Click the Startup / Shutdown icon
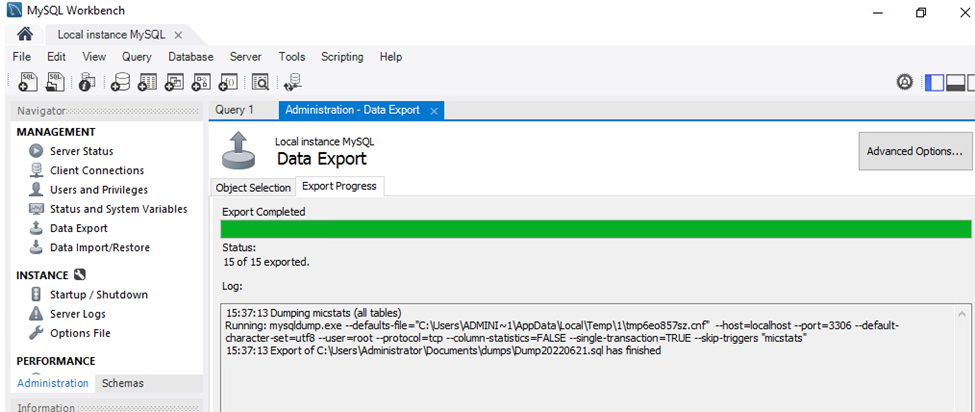Image resolution: width=975 pixels, height=412 pixels. coord(36,295)
